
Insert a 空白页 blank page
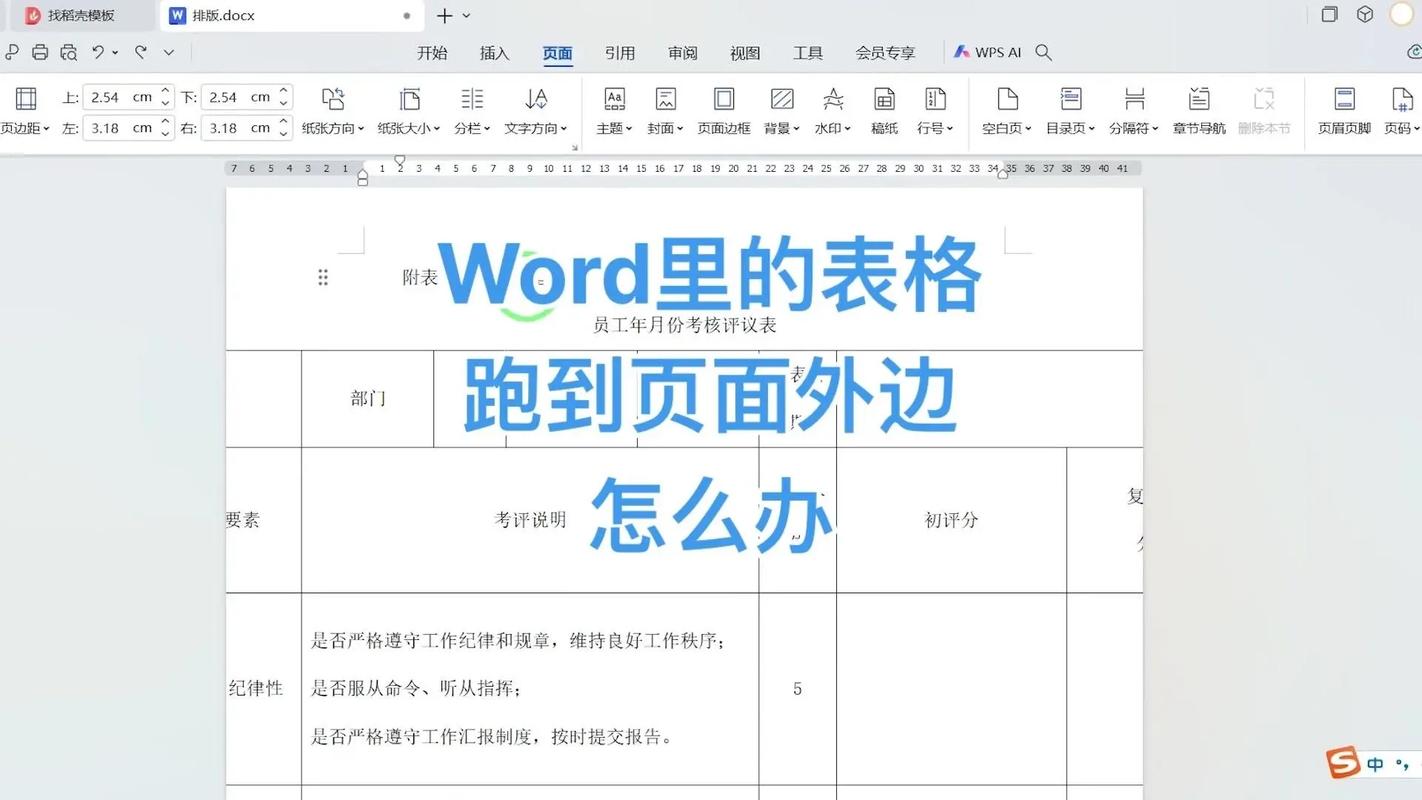[1007, 110]
